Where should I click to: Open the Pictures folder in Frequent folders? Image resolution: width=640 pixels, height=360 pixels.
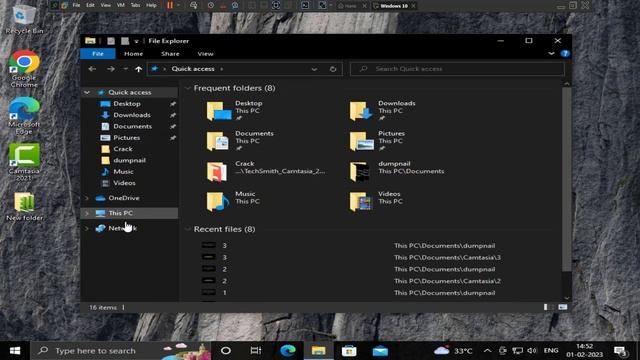[x=377, y=141]
